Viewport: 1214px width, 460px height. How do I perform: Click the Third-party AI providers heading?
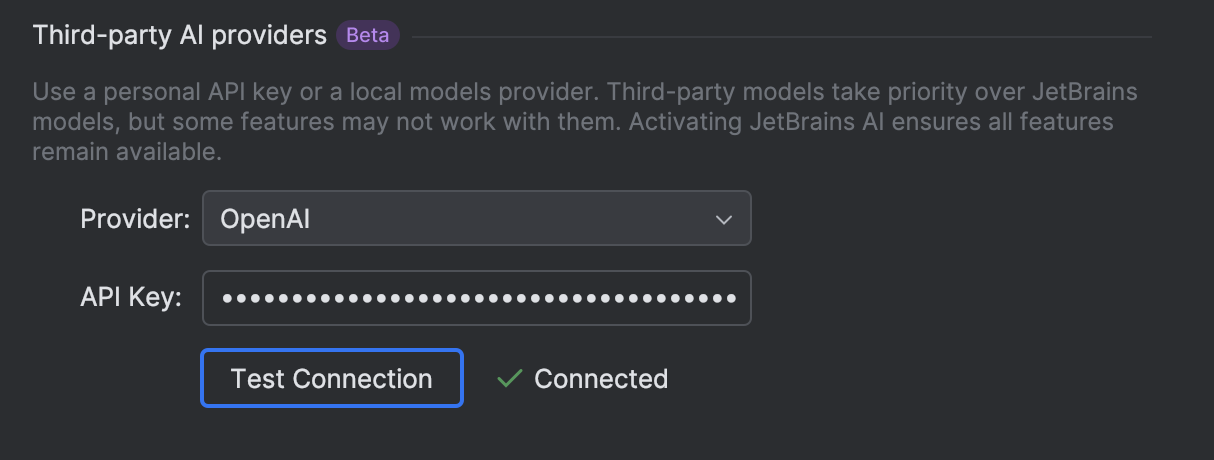180,35
